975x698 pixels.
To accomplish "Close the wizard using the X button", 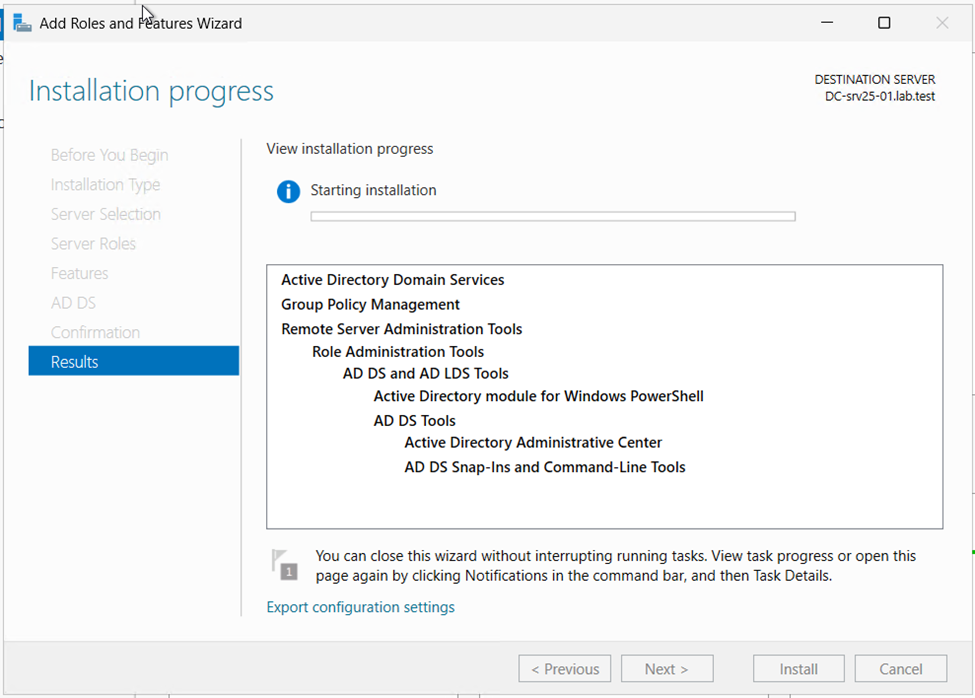I will [941, 23].
